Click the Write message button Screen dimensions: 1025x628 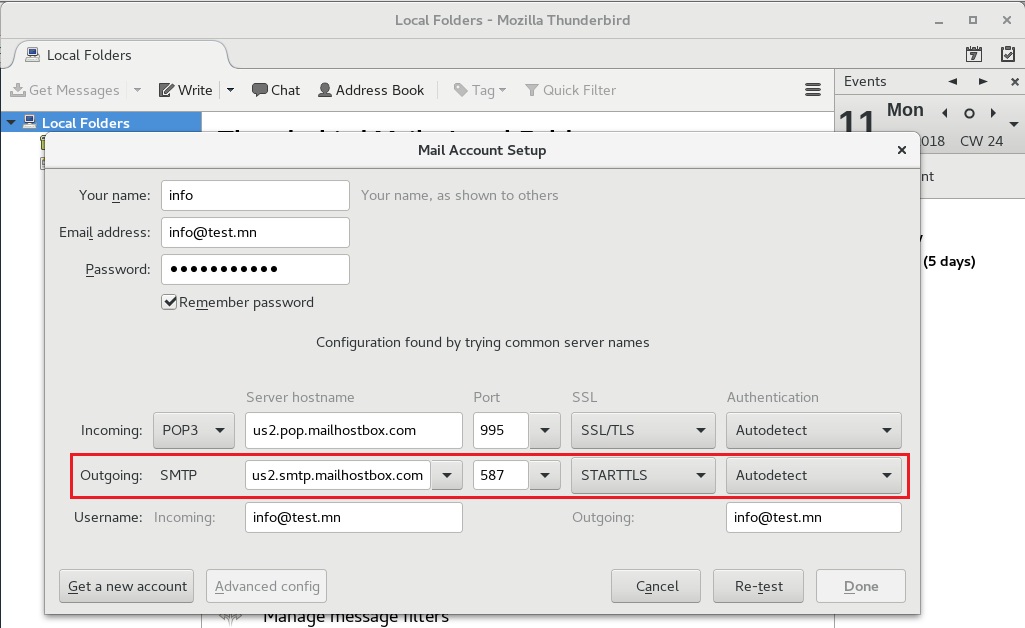[186, 90]
